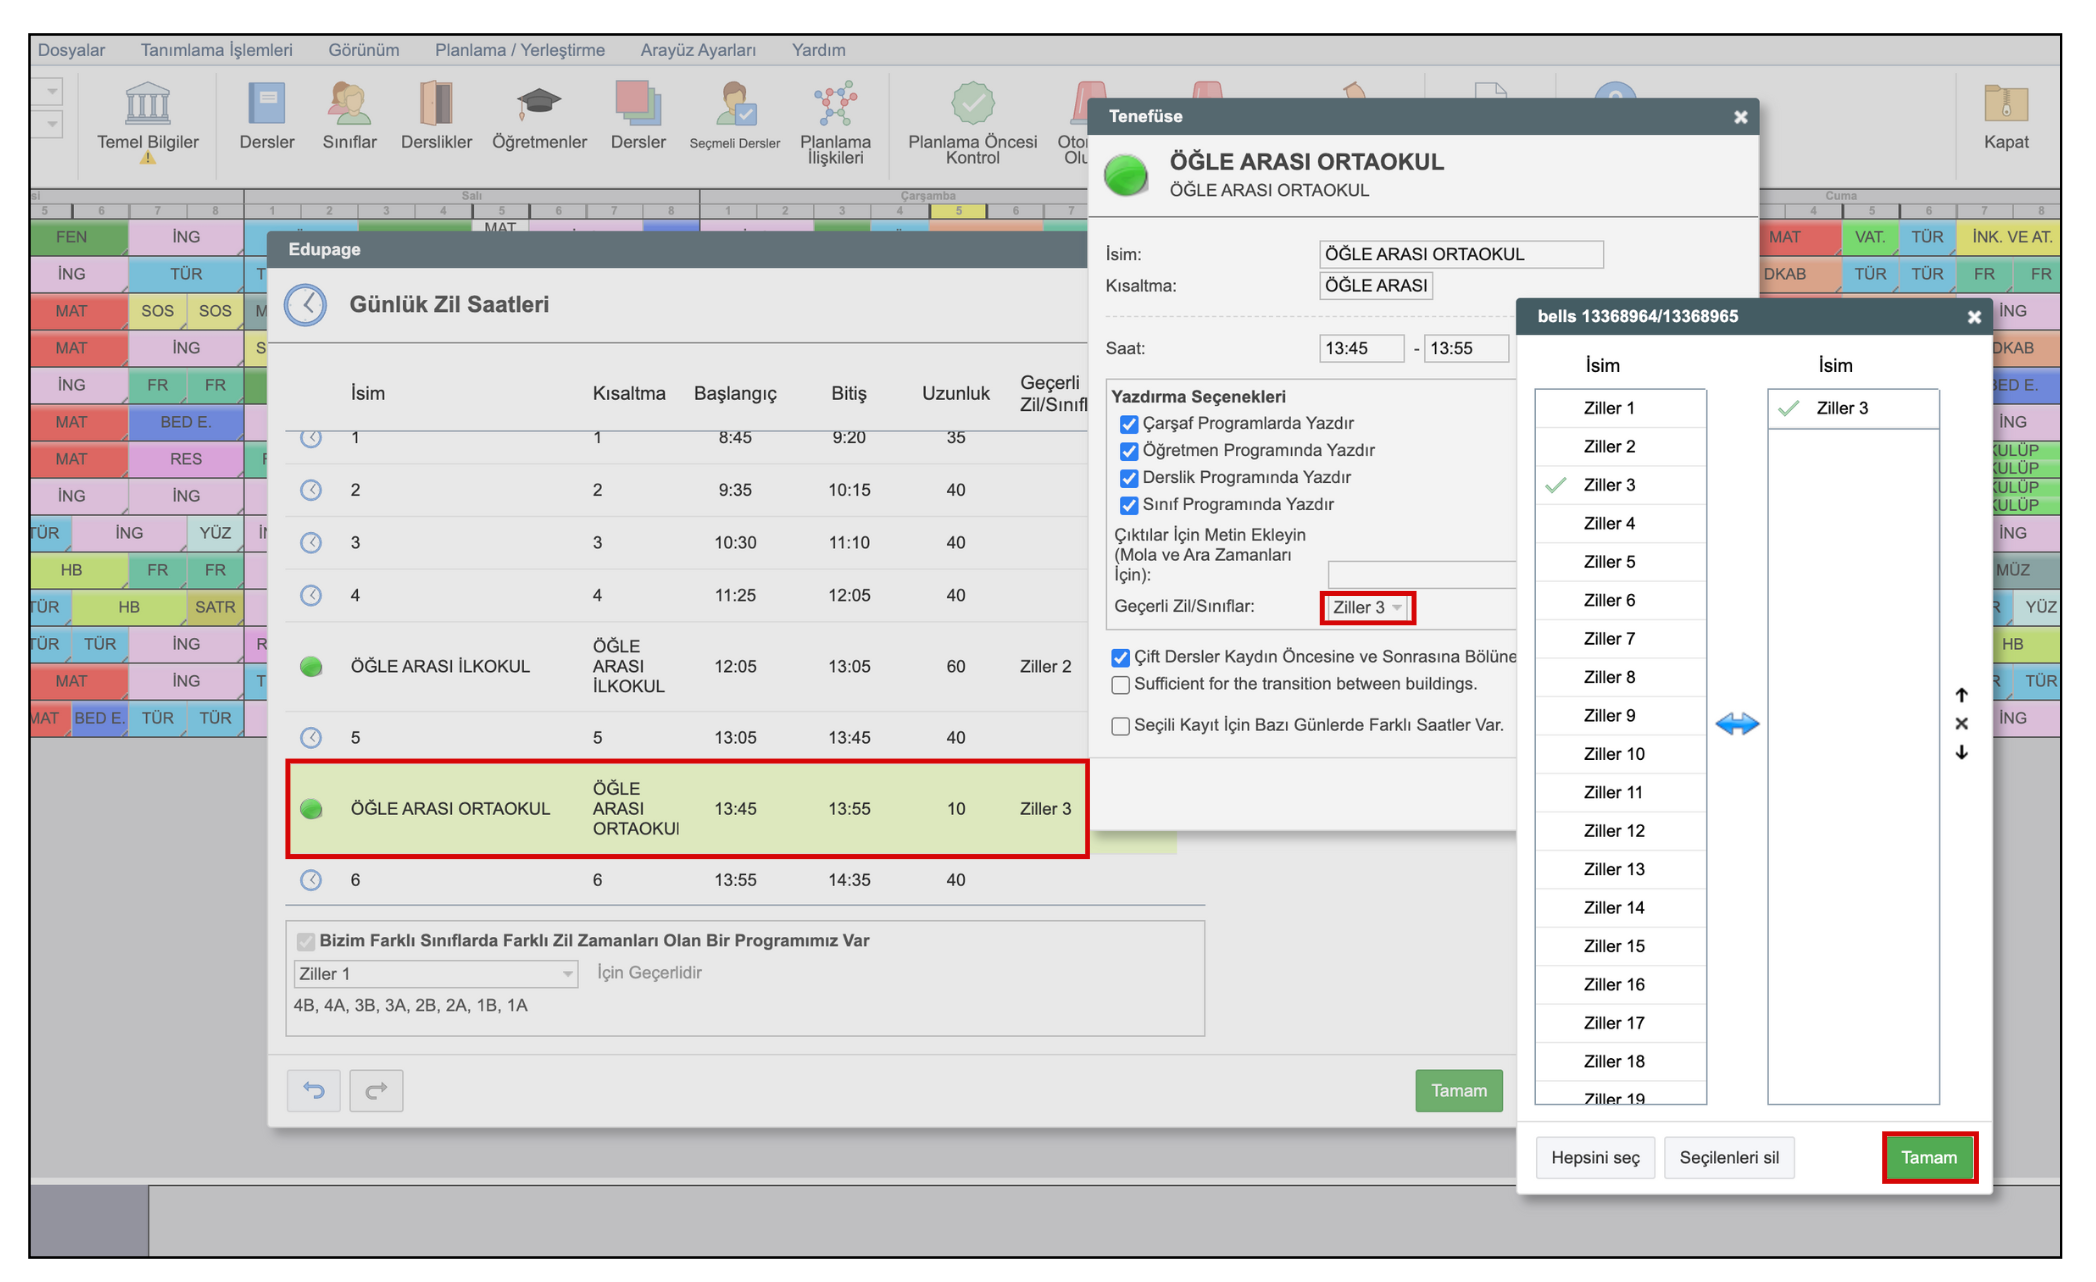Click the Kapat toolbar icon
The width and height of the screenshot is (2096, 1282).
(2005, 104)
